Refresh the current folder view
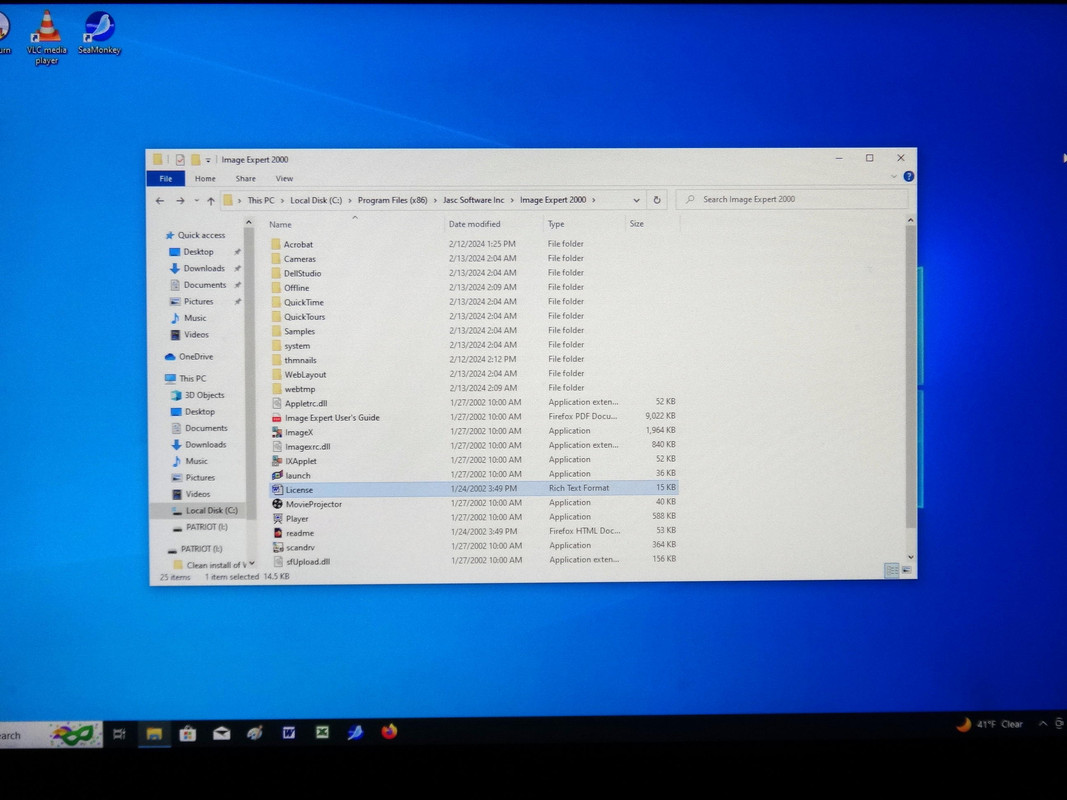Image resolution: width=1067 pixels, height=800 pixels. click(x=657, y=200)
